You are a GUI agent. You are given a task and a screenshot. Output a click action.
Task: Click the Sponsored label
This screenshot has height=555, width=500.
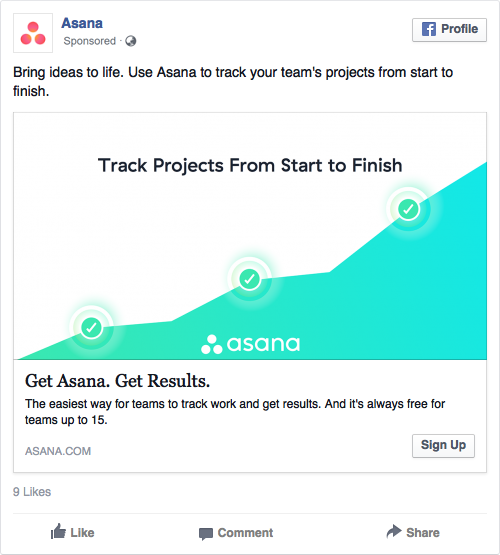point(90,41)
